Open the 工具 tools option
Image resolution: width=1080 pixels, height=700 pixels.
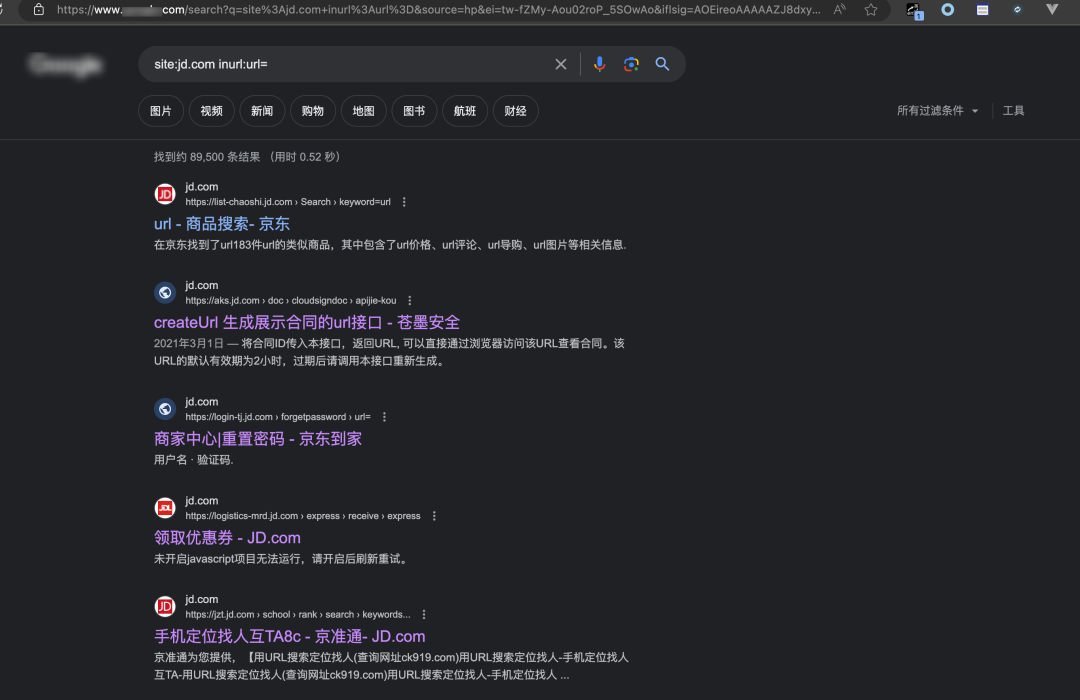[1013, 111]
